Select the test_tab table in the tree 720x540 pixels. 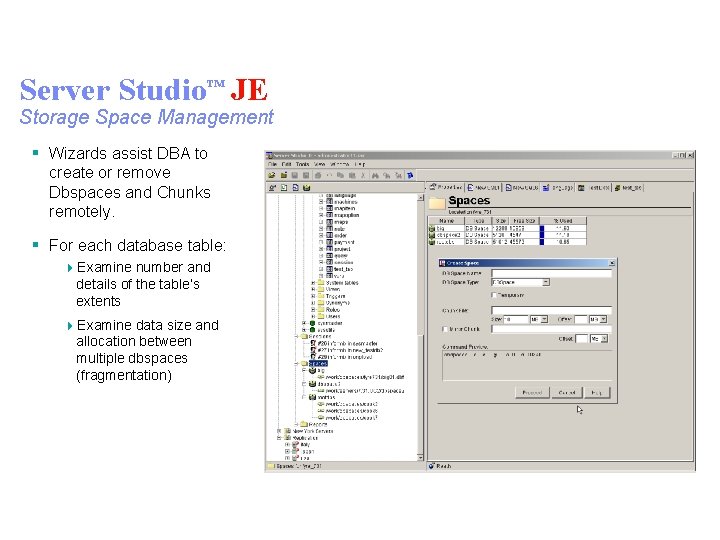click(343, 269)
